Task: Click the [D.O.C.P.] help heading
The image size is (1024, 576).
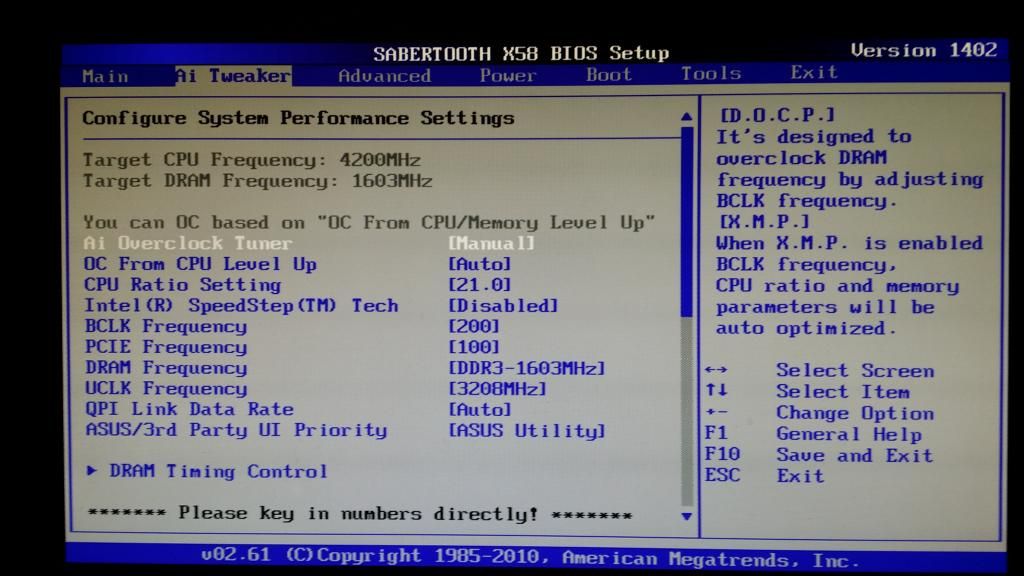Action: [776, 115]
